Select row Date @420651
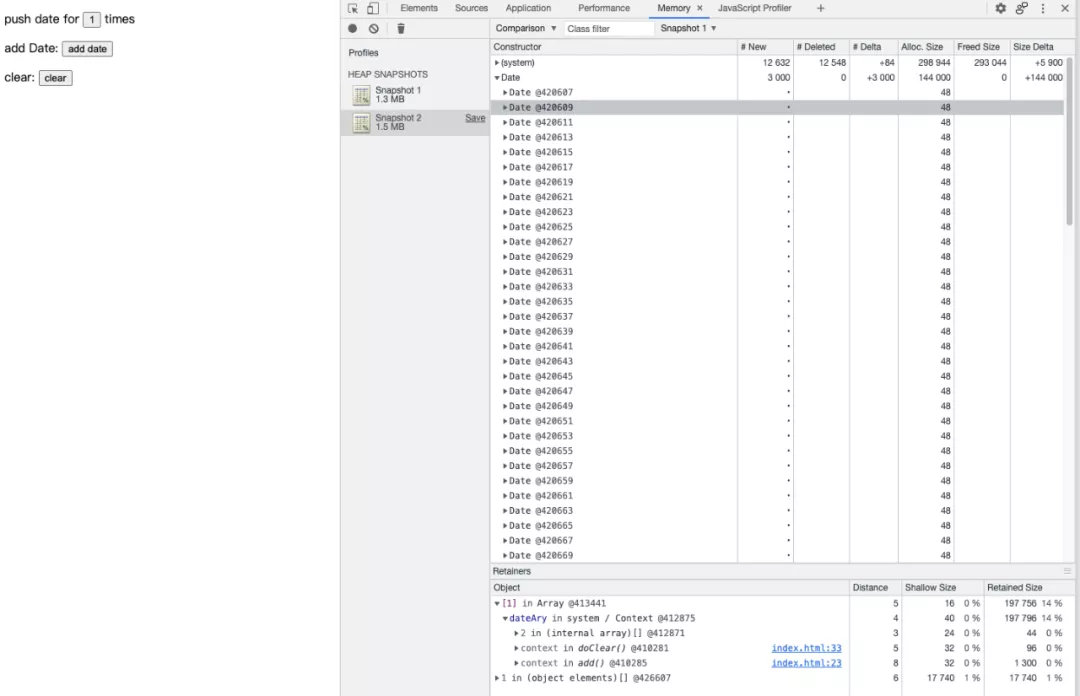Image resolution: width=1080 pixels, height=696 pixels. point(777,421)
